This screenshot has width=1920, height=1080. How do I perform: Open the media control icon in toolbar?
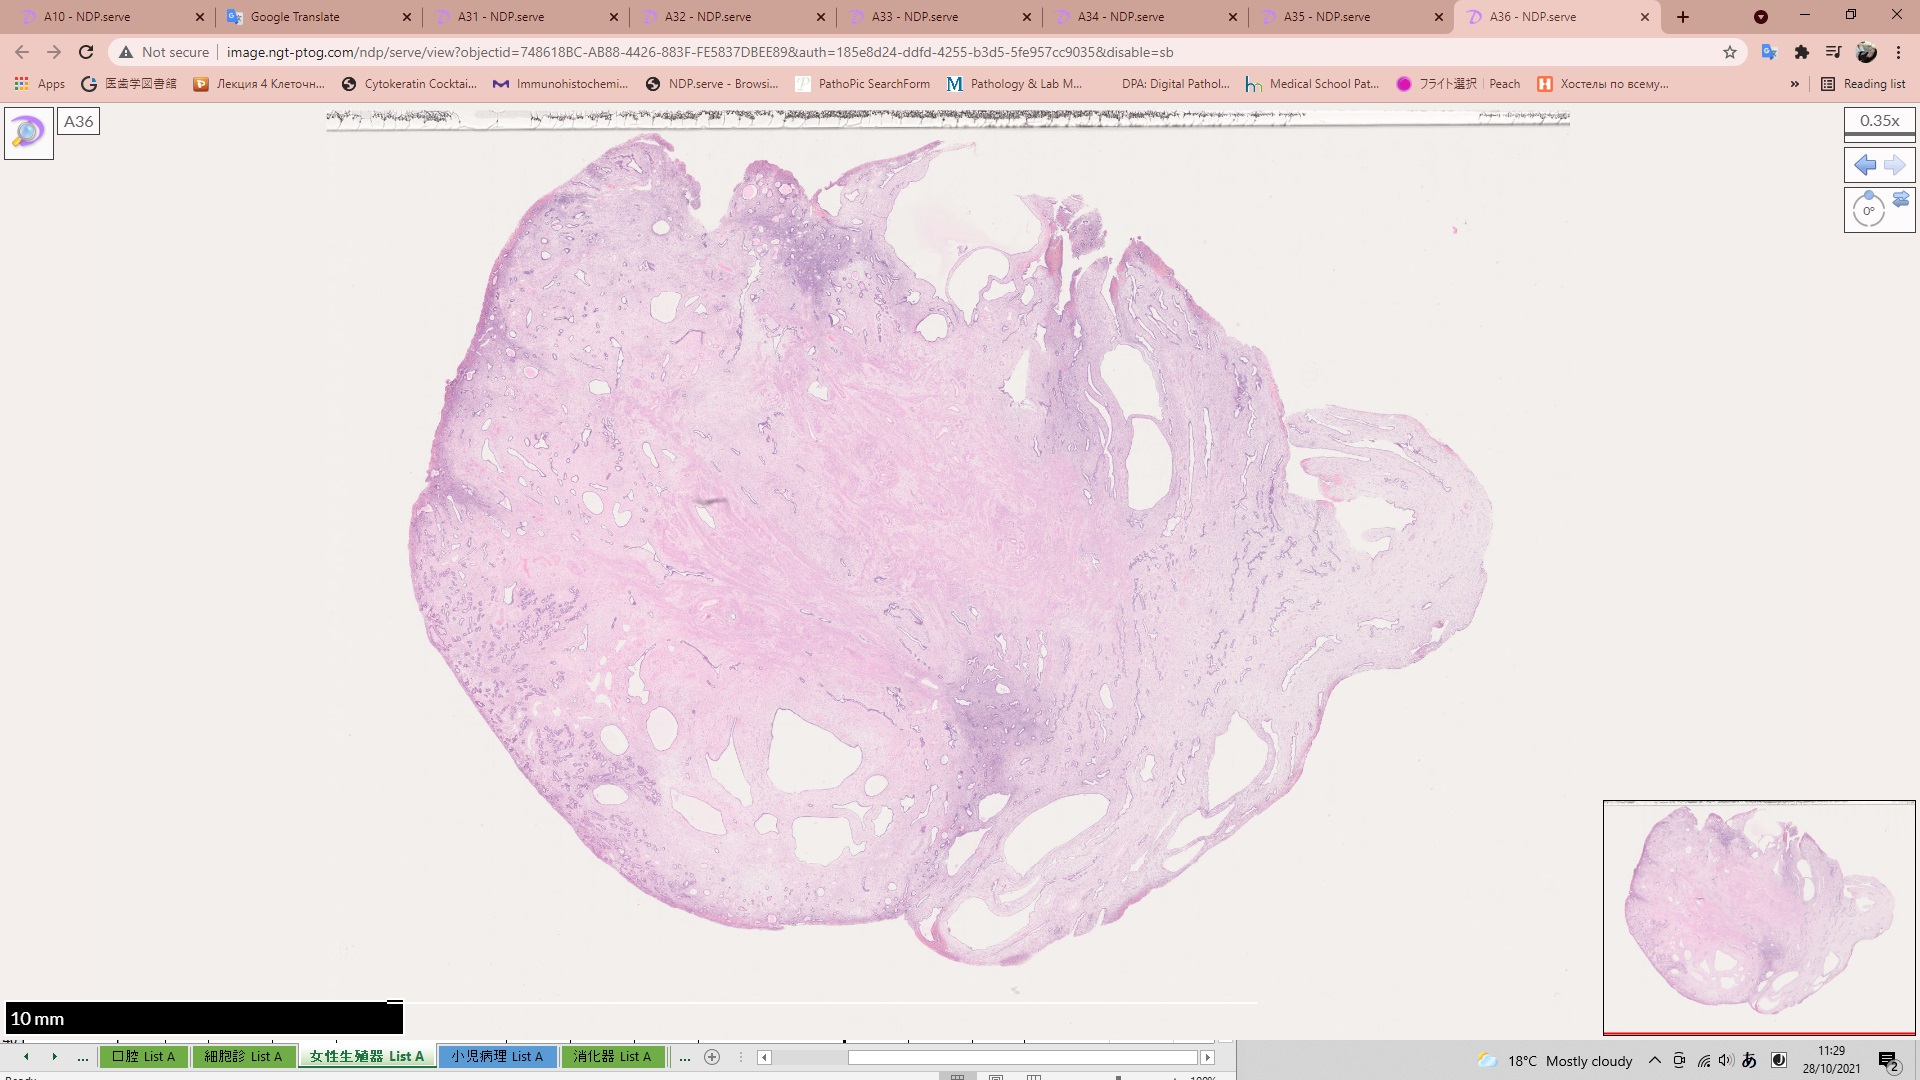click(x=1834, y=52)
